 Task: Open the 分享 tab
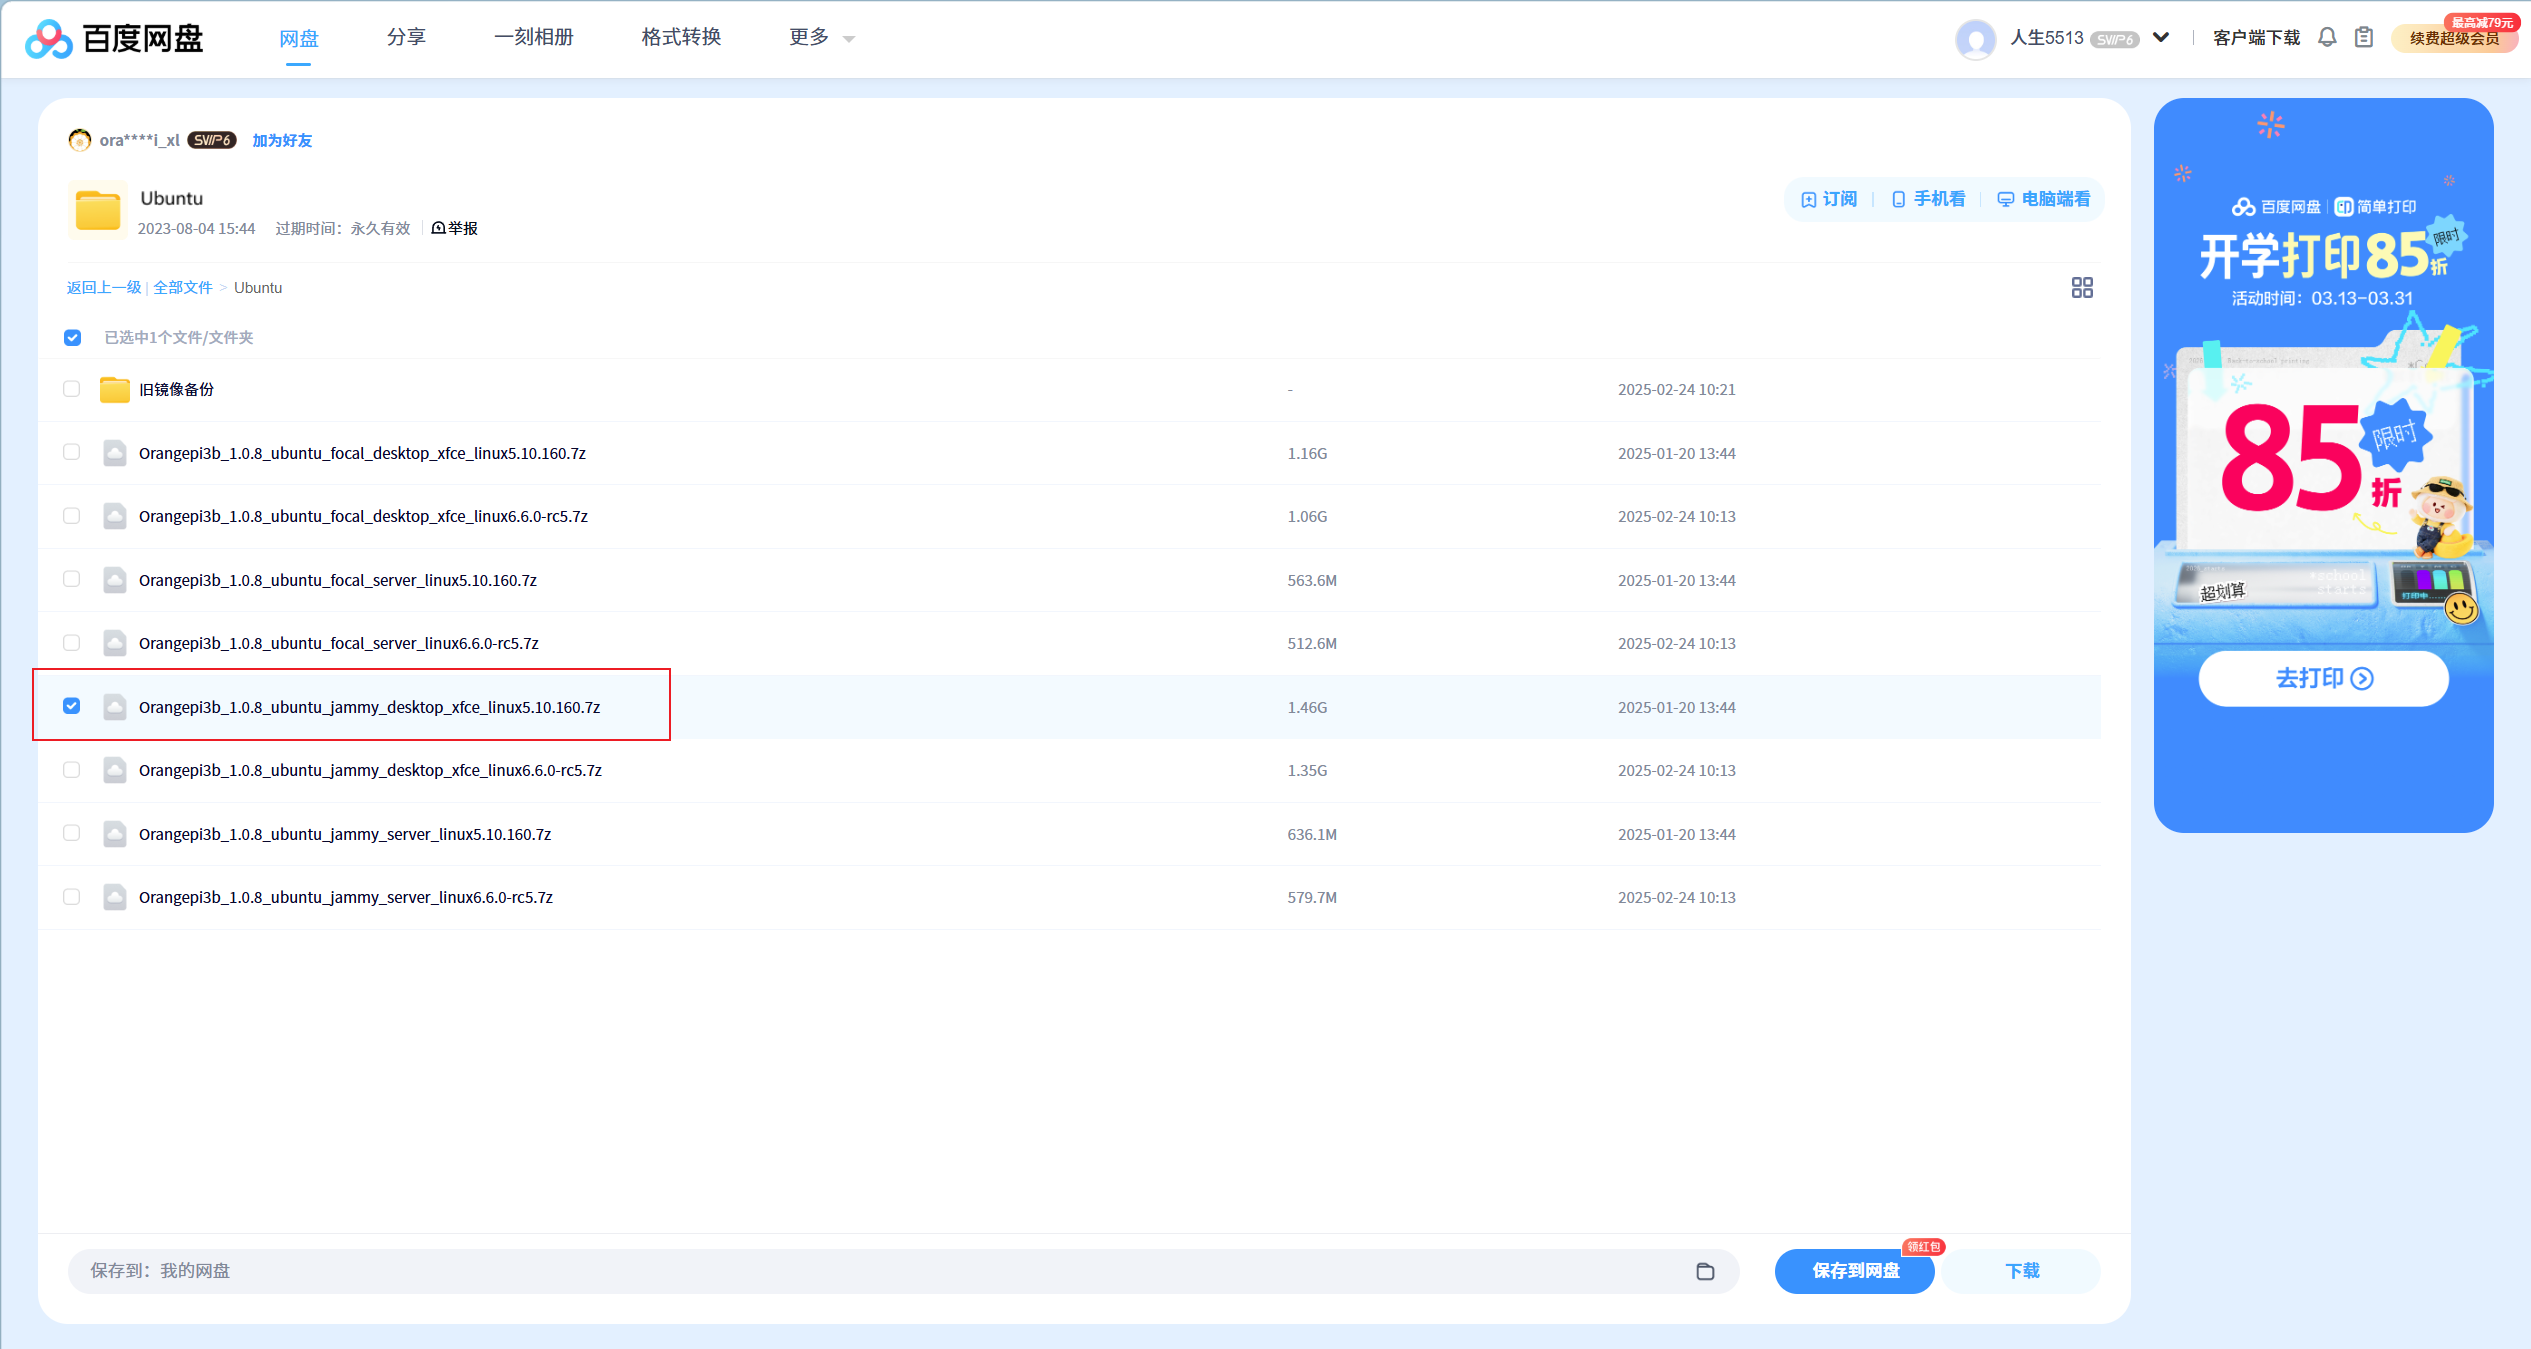pyautogui.click(x=406, y=38)
